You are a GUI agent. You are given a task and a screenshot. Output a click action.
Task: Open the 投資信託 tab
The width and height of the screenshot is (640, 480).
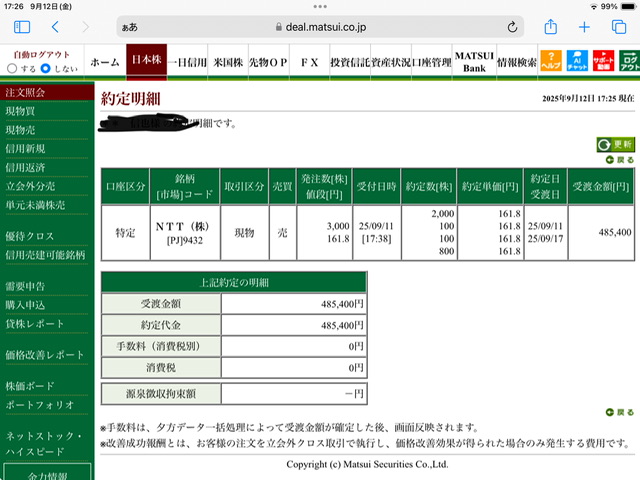[350, 62]
